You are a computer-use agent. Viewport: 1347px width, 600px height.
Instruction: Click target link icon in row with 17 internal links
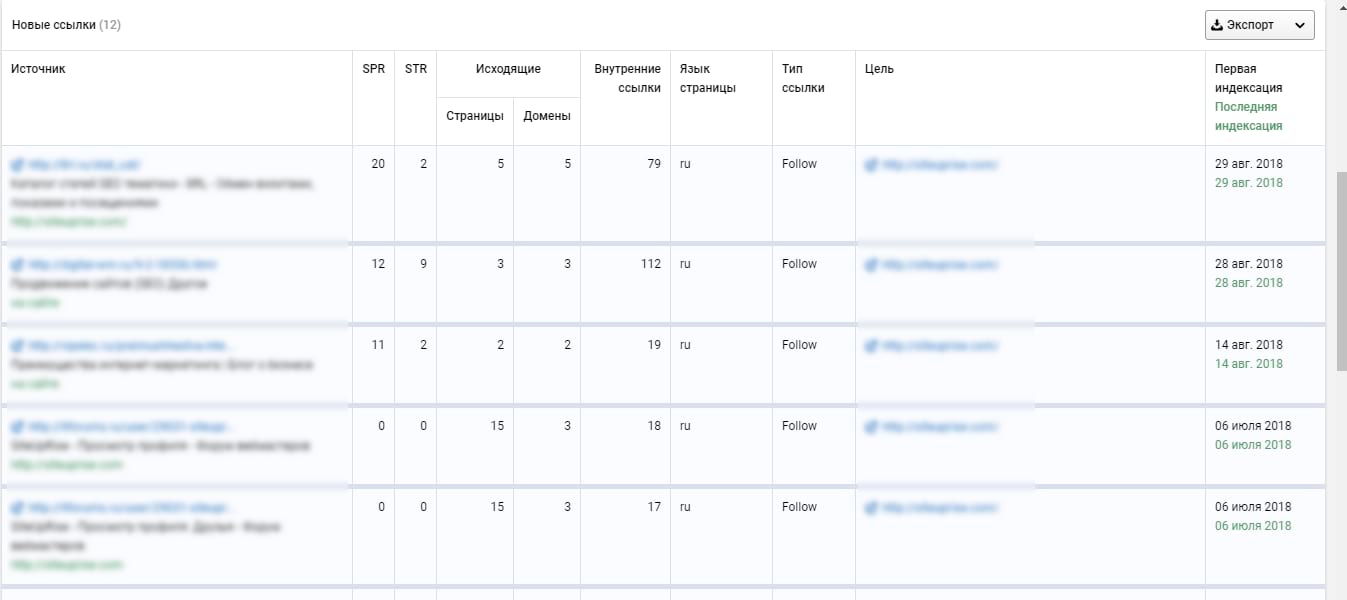(871, 508)
